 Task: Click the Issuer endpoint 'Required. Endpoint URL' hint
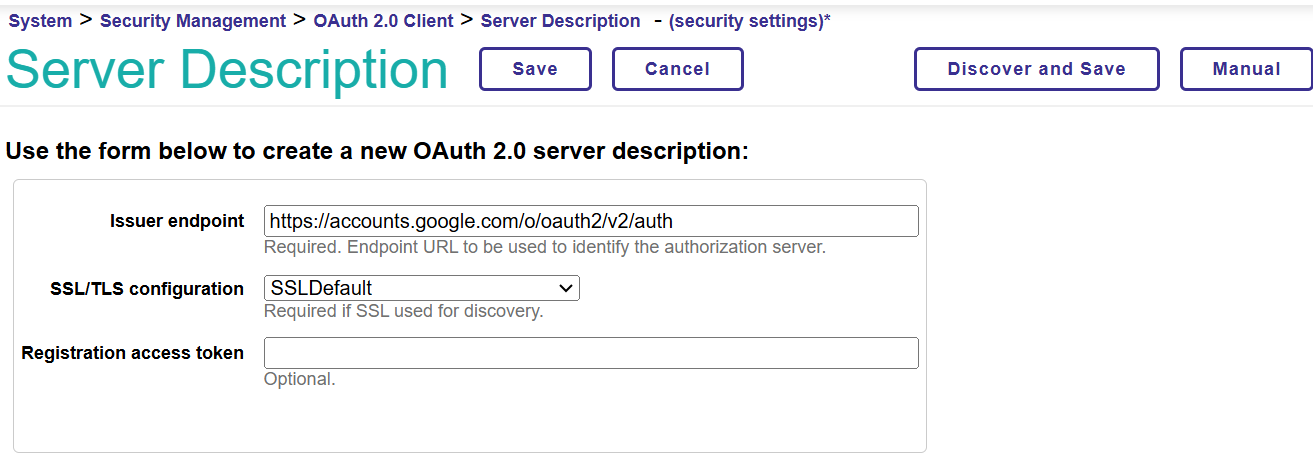[x=544, y=247]
